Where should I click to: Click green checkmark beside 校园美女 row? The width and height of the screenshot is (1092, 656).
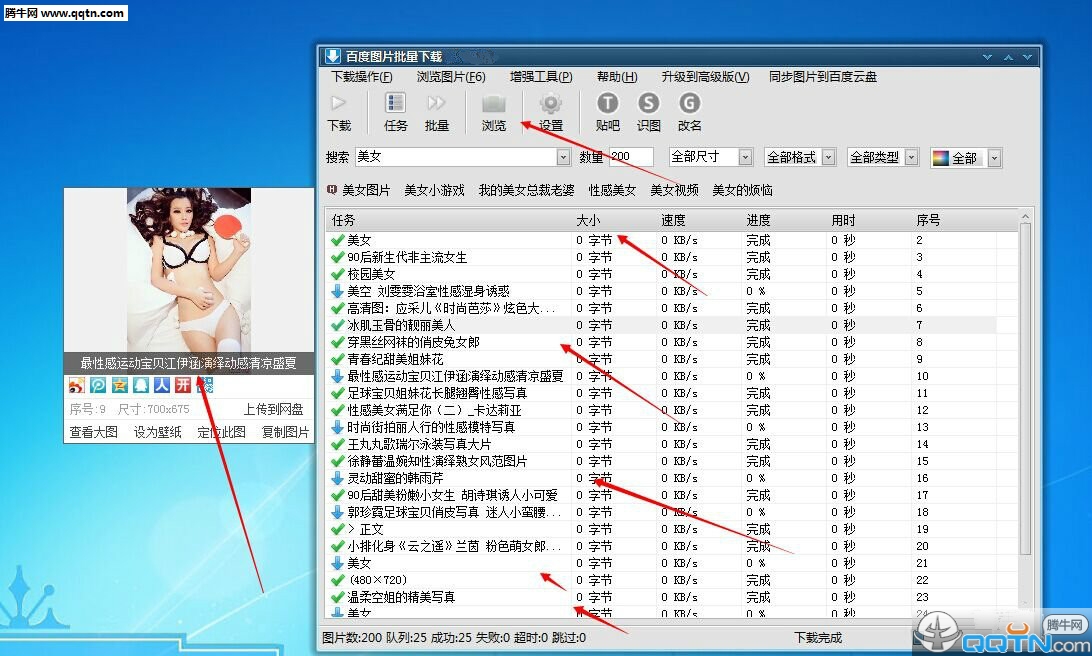(x=338, y=274)
